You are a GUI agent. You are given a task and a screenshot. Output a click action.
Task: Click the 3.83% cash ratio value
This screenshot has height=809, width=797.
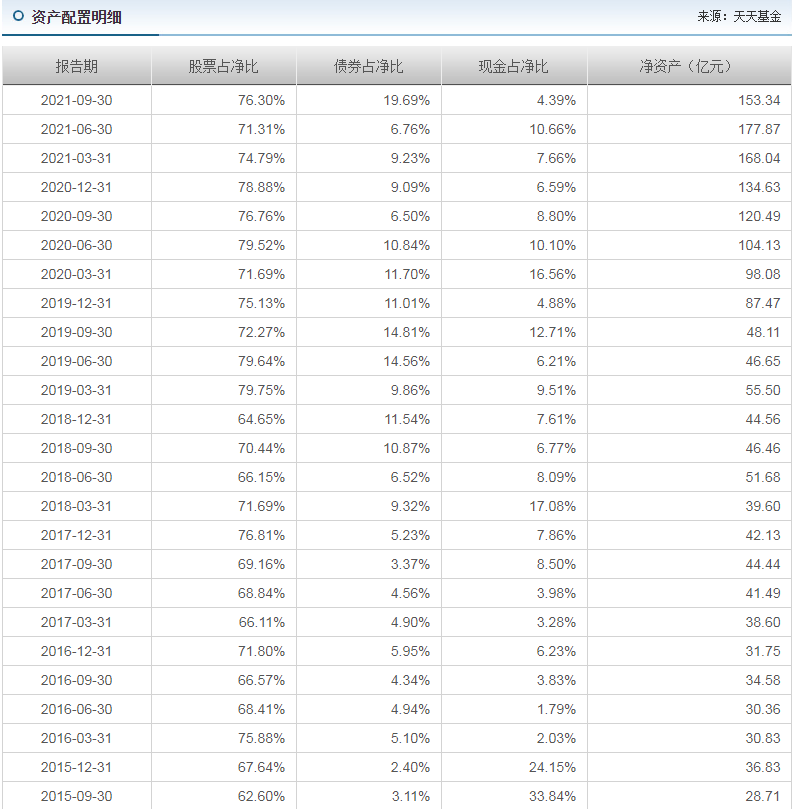[556, 680]
